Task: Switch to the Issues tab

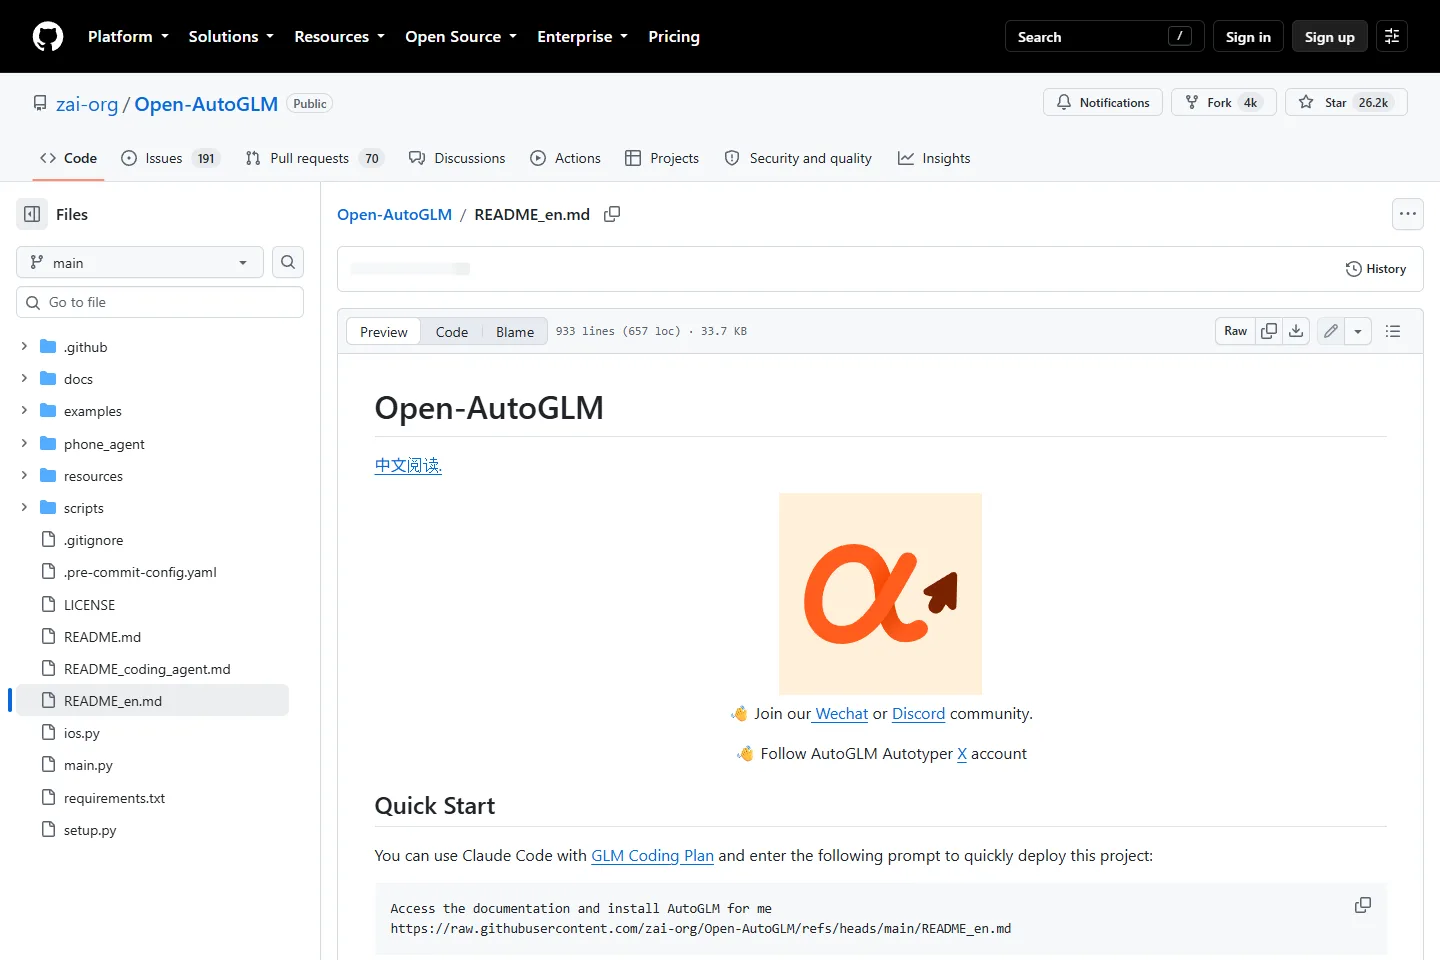Action: tap(170, 158)
